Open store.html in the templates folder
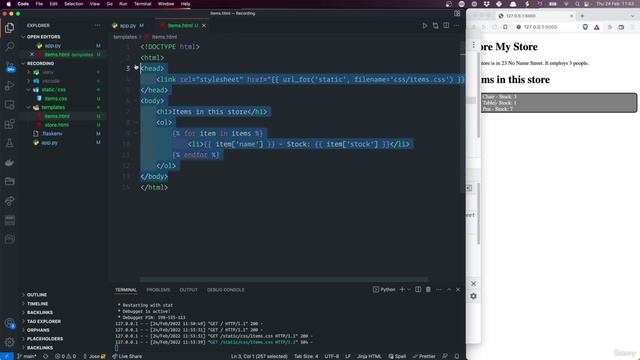 pos(57,125)
